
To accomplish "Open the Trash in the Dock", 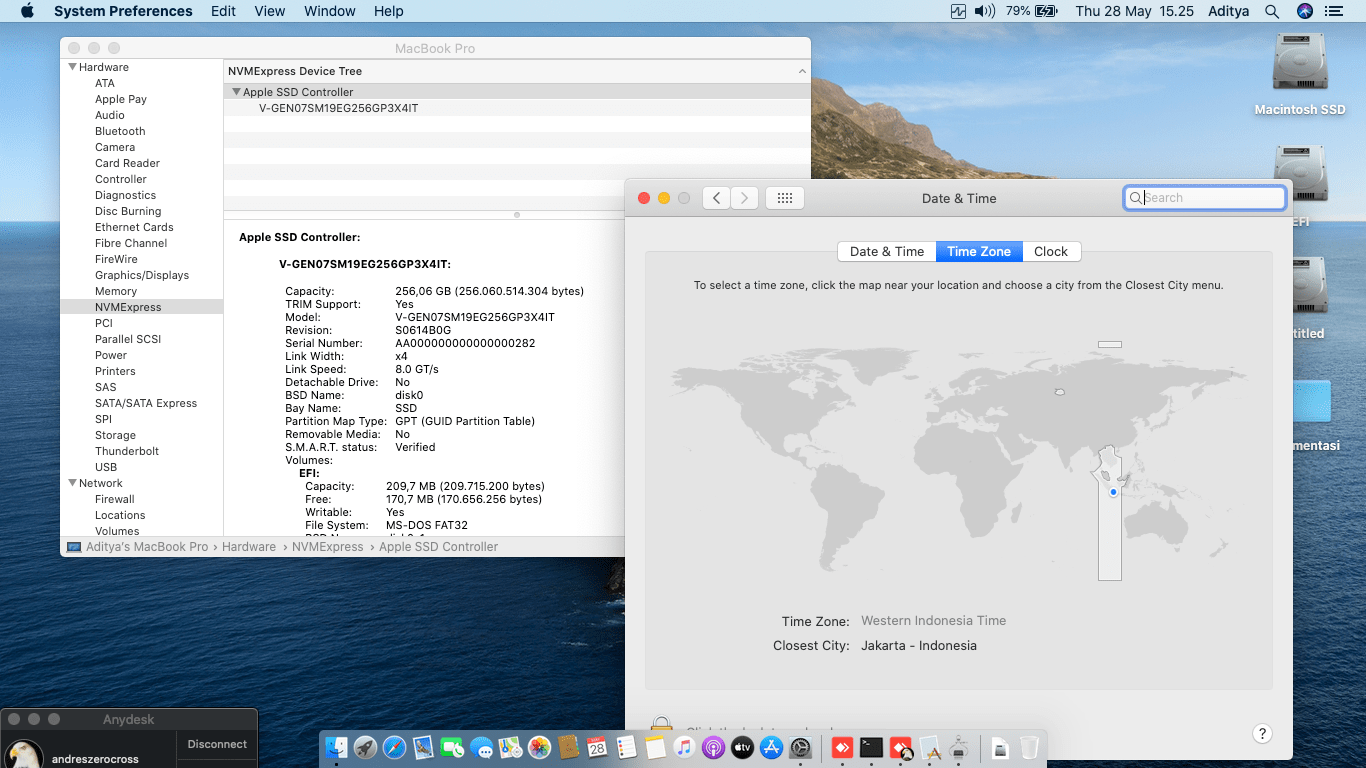I will pyautogui.click(x=1029, y=747).
